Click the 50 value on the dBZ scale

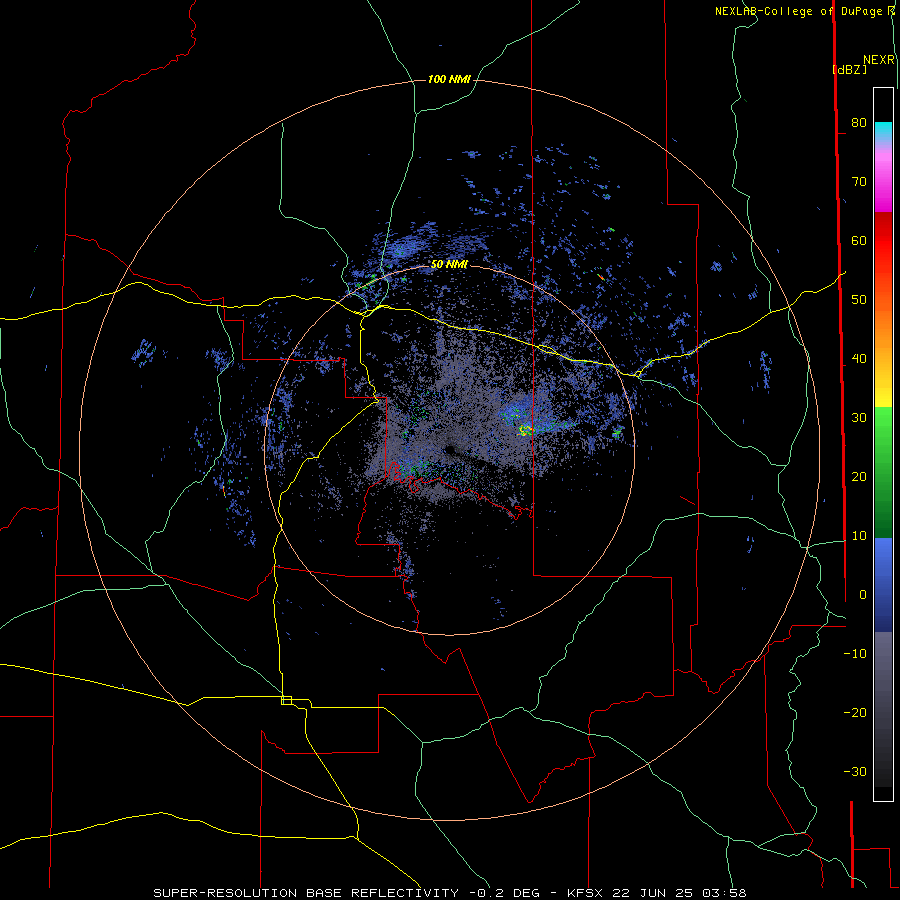(x=859, y=300)
